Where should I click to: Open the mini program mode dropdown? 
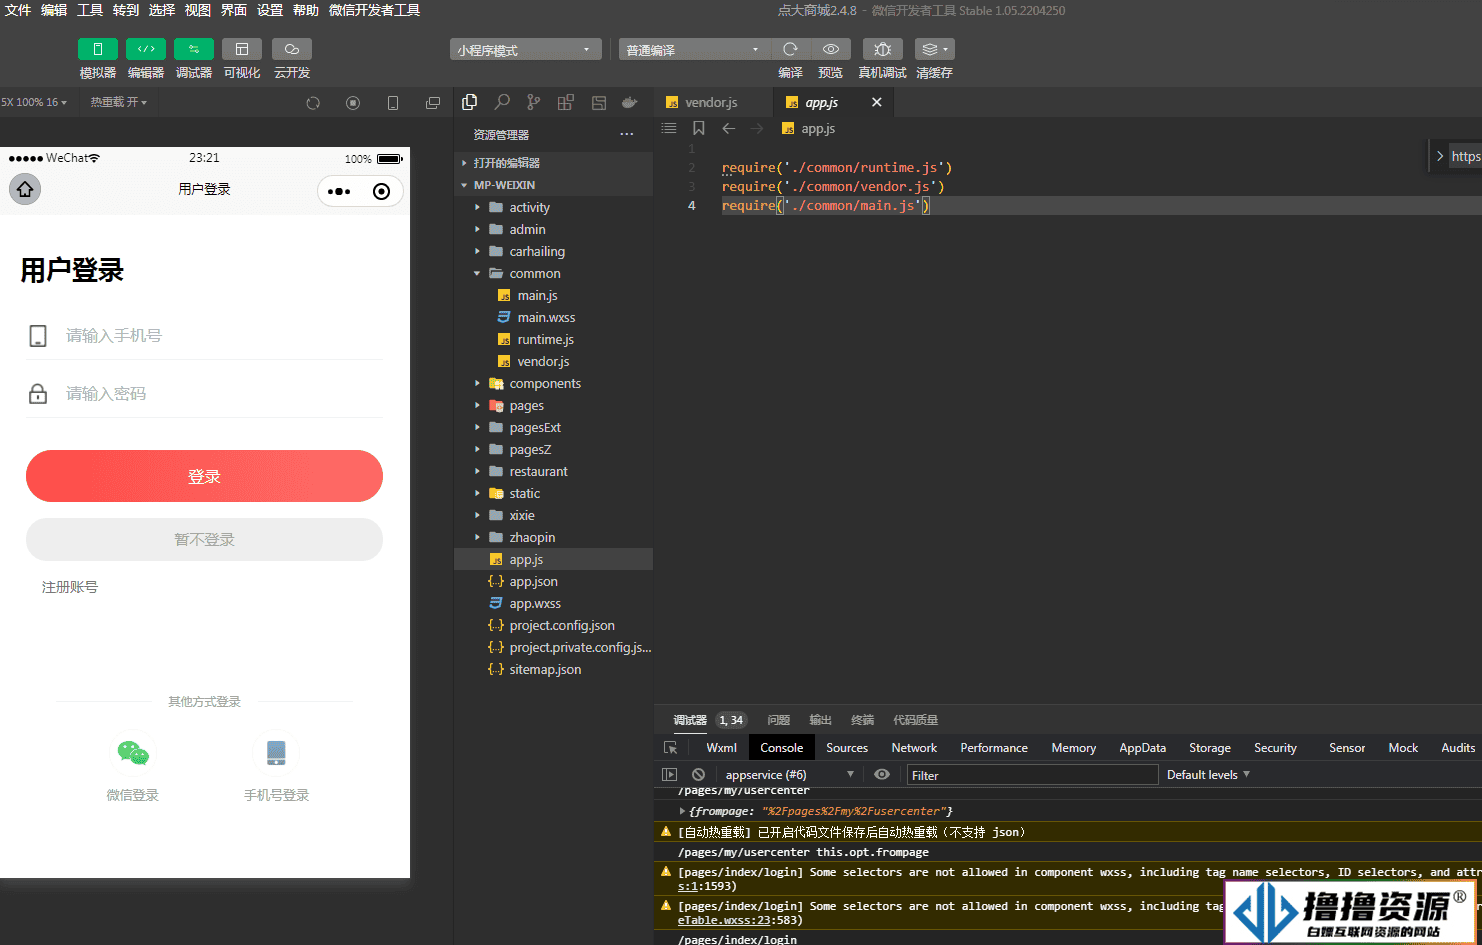[x=526, y=50]
